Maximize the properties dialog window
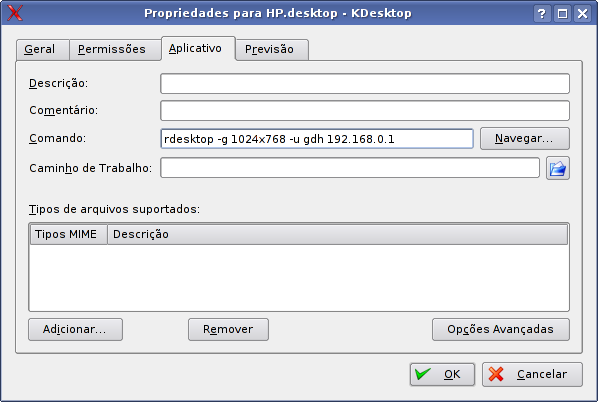Image resolution: width=598 pixels, height=402 pixels. [x=562, y=14]
